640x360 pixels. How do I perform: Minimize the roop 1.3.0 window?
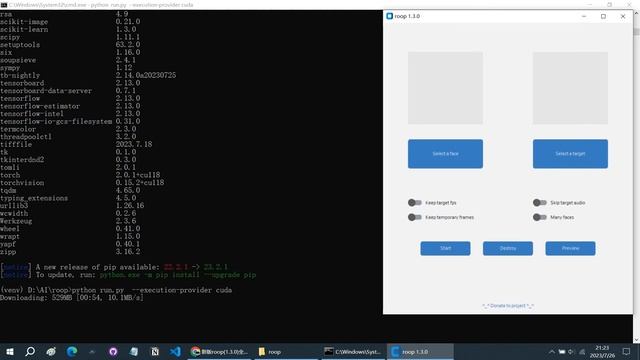584,16
